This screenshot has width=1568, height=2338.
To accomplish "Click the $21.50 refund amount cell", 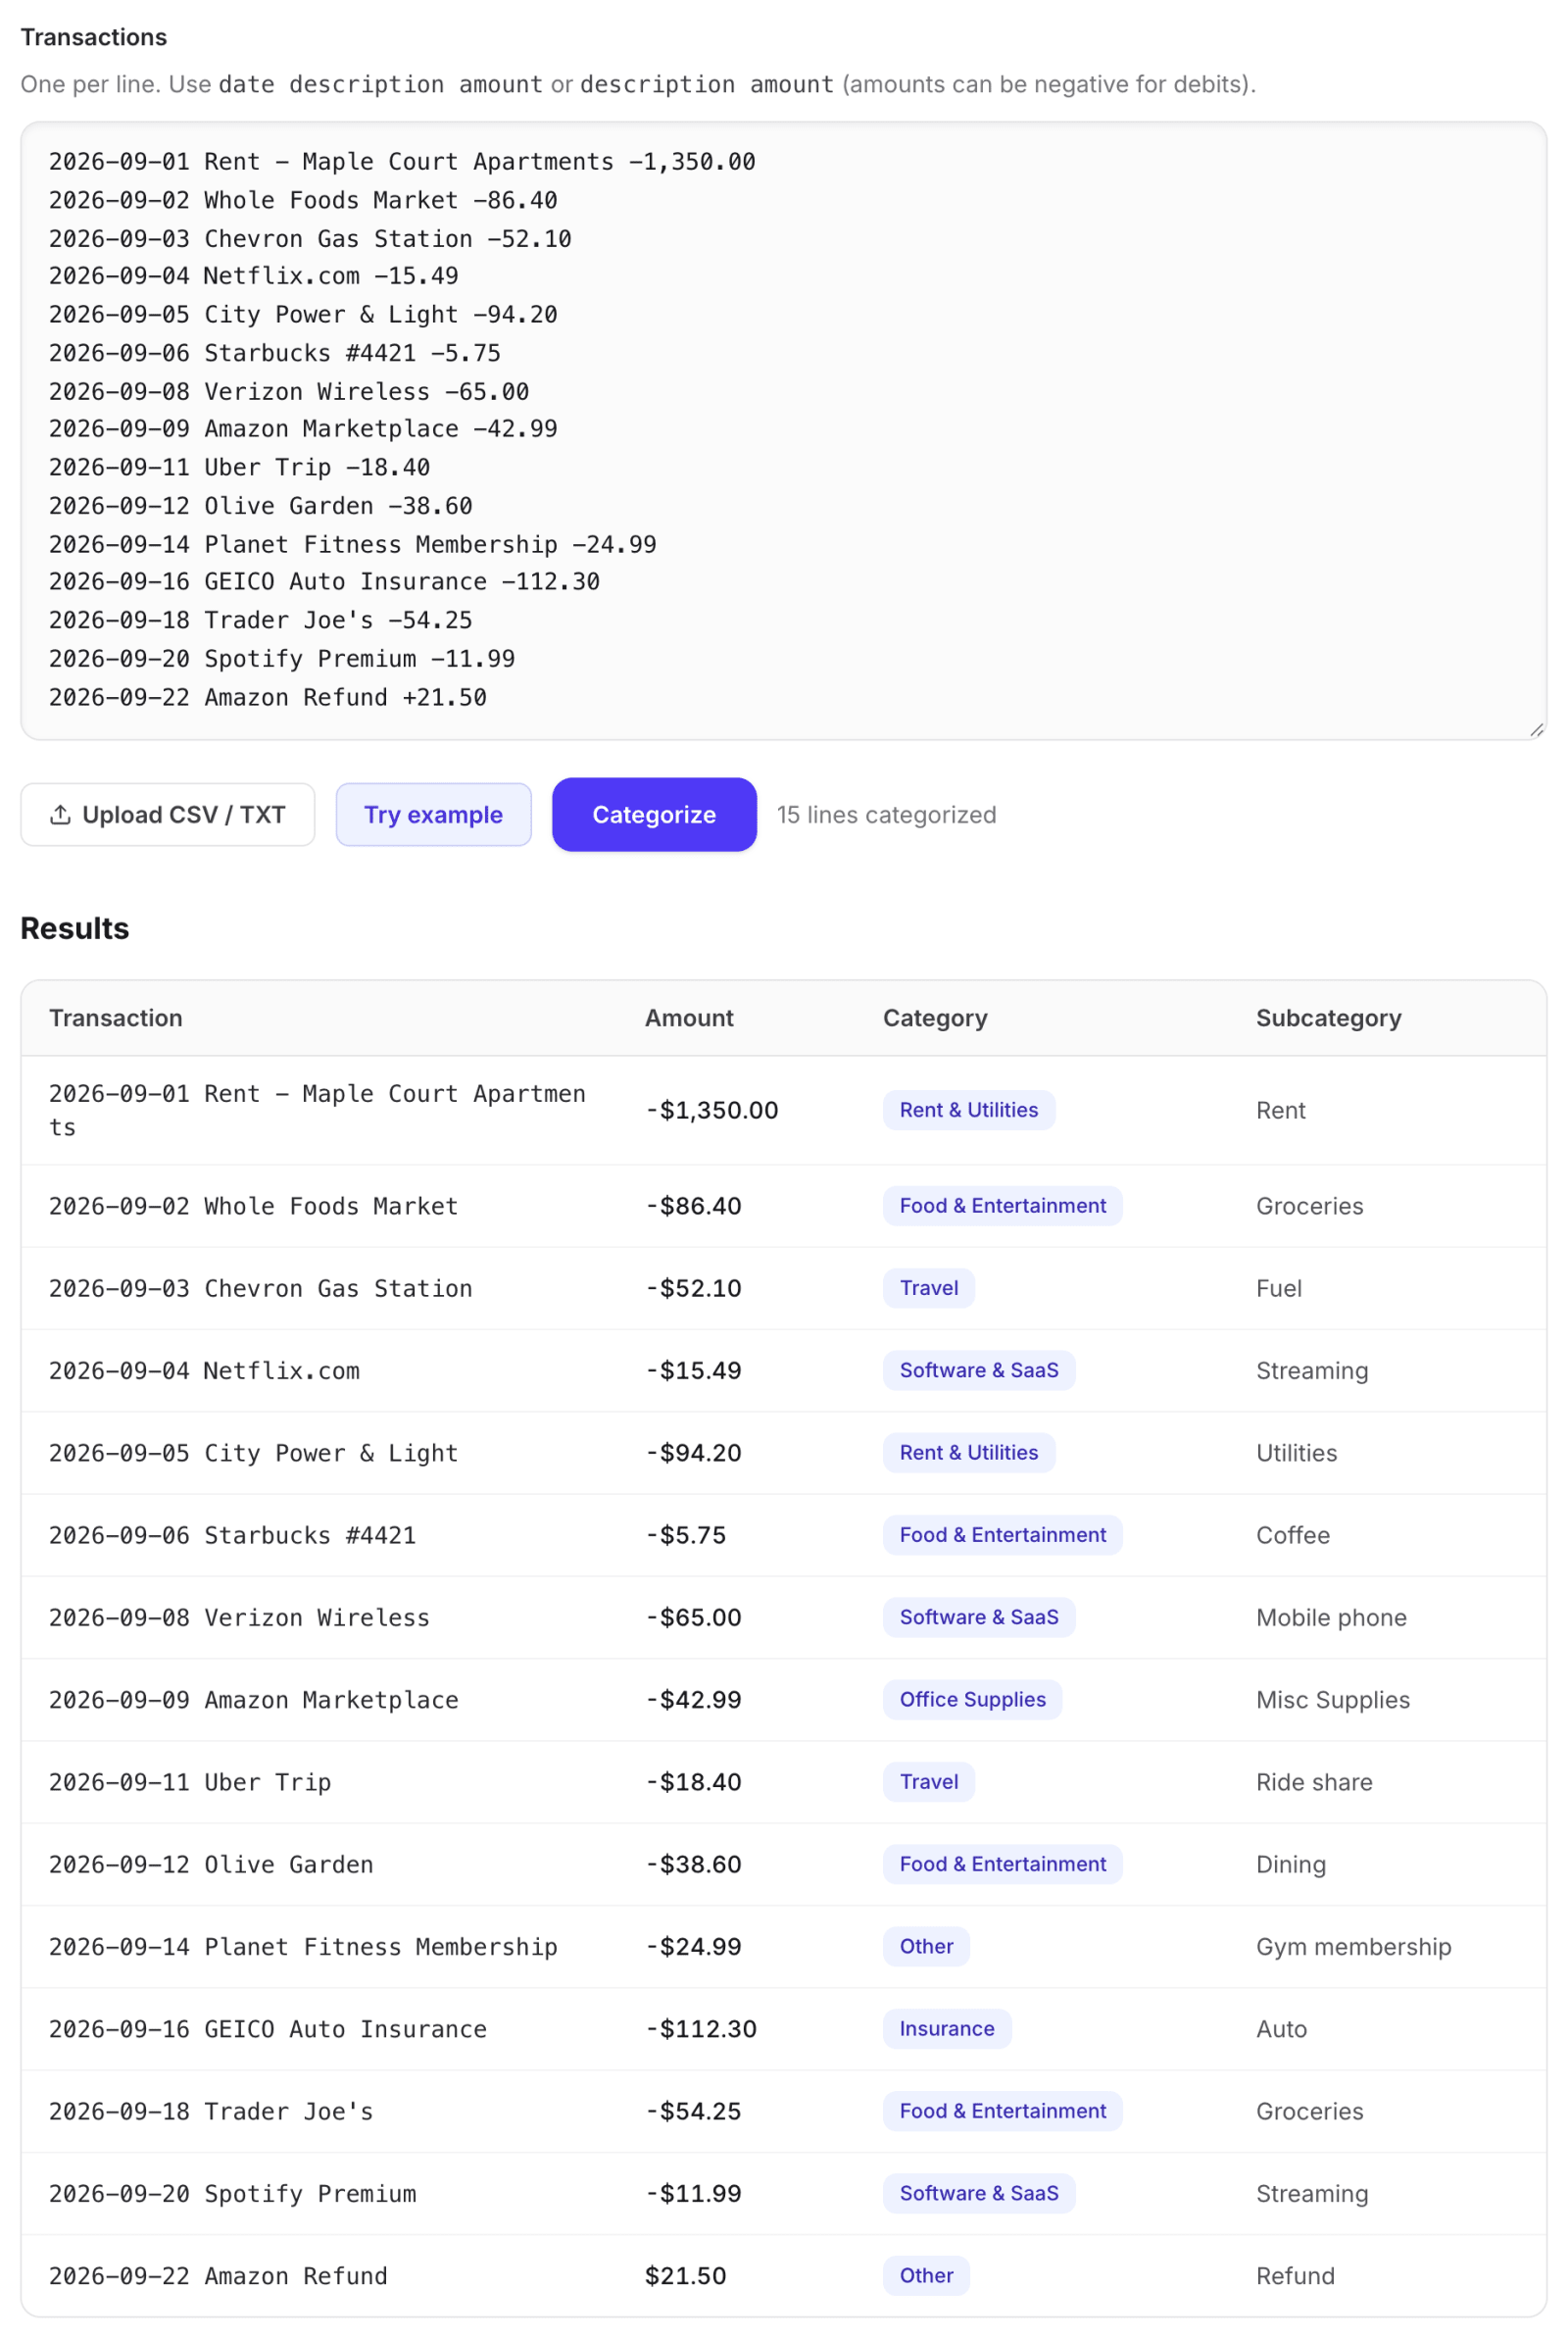I will 685,2276.
